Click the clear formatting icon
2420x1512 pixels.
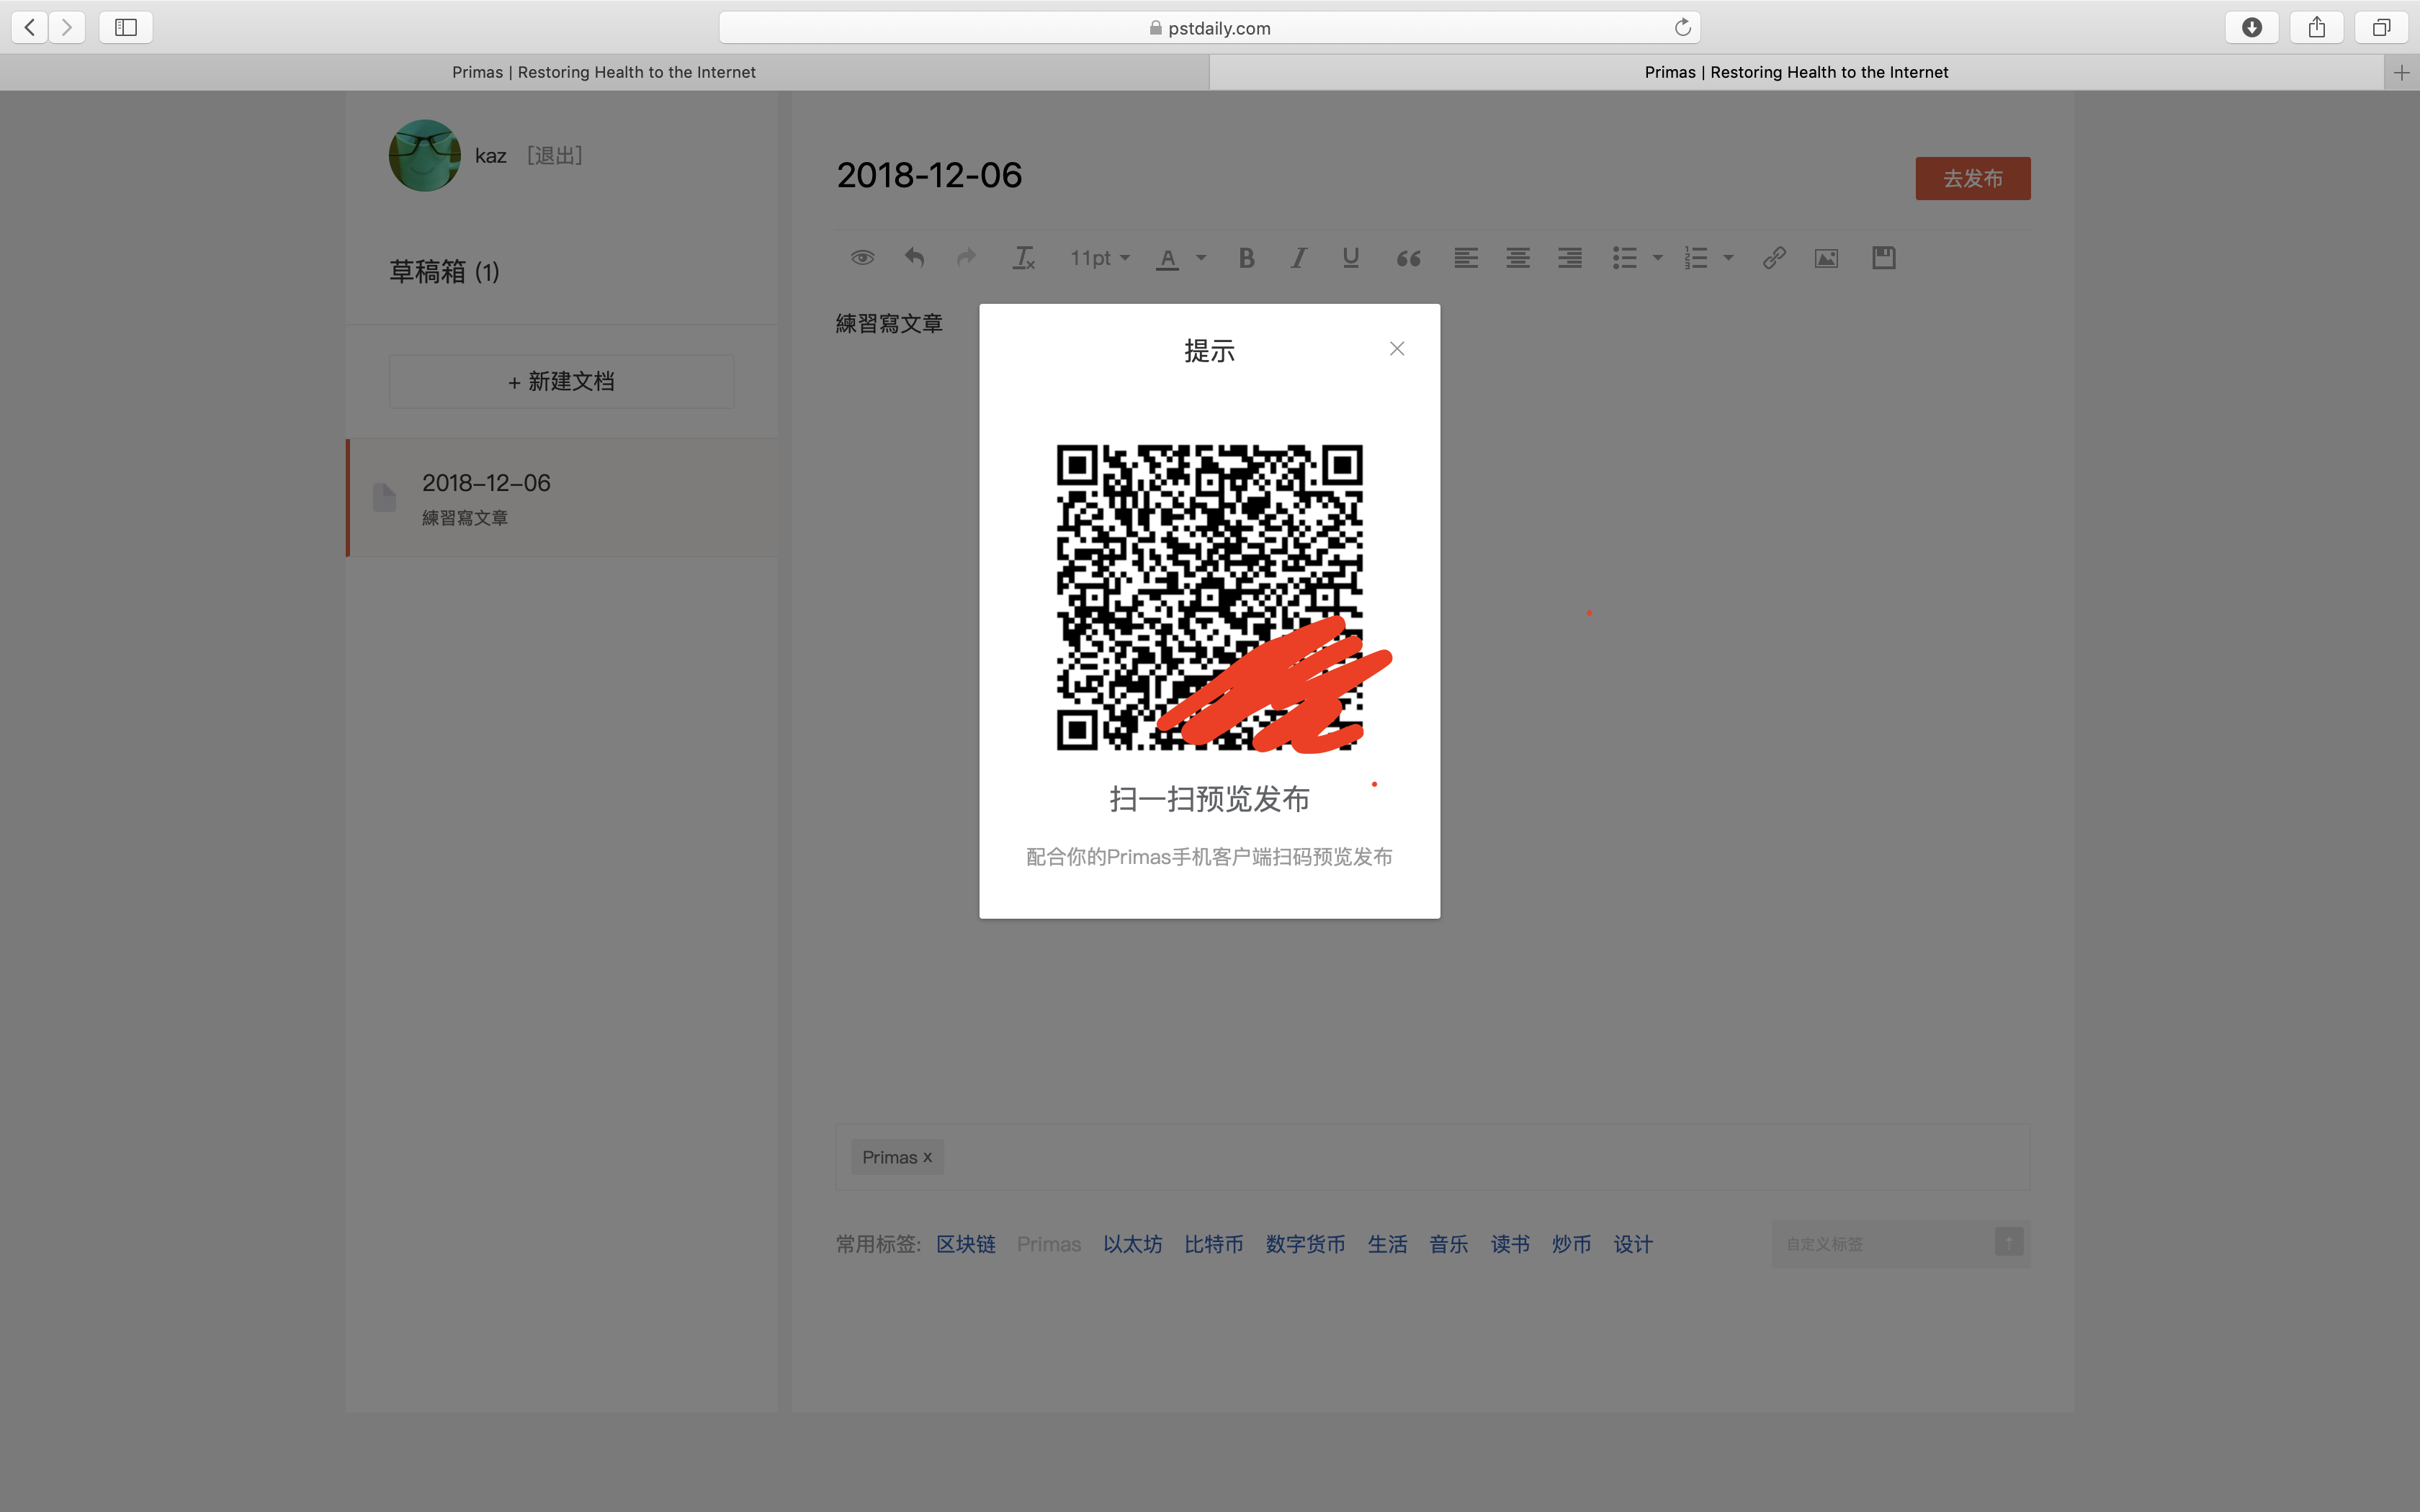[x=1023, y=258]
